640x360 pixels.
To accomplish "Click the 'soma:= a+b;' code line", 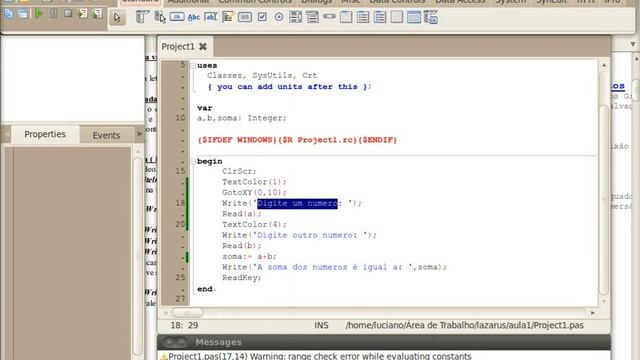I will point(249,256).
